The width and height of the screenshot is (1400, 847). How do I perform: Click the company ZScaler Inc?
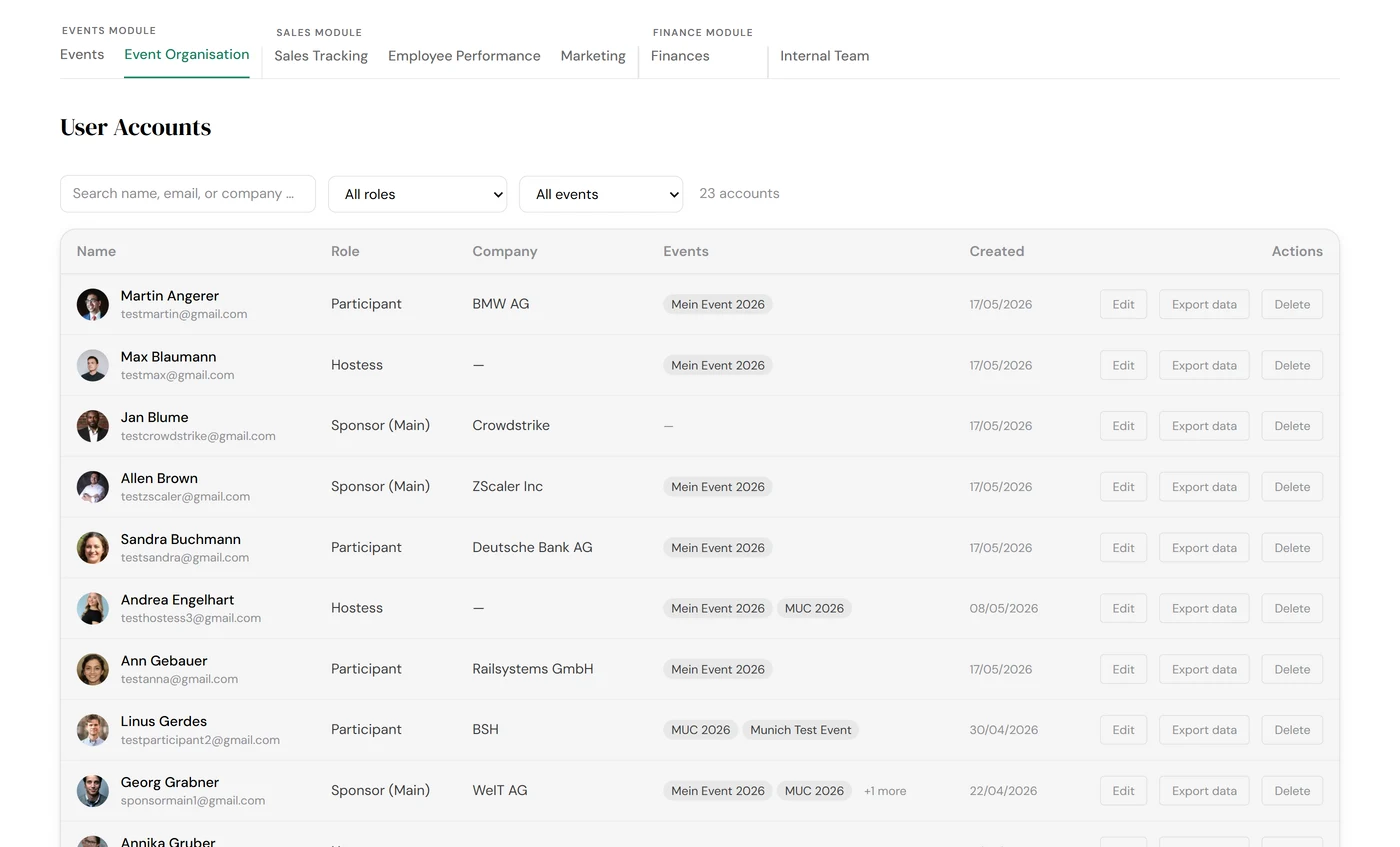(x=508, y=487)
